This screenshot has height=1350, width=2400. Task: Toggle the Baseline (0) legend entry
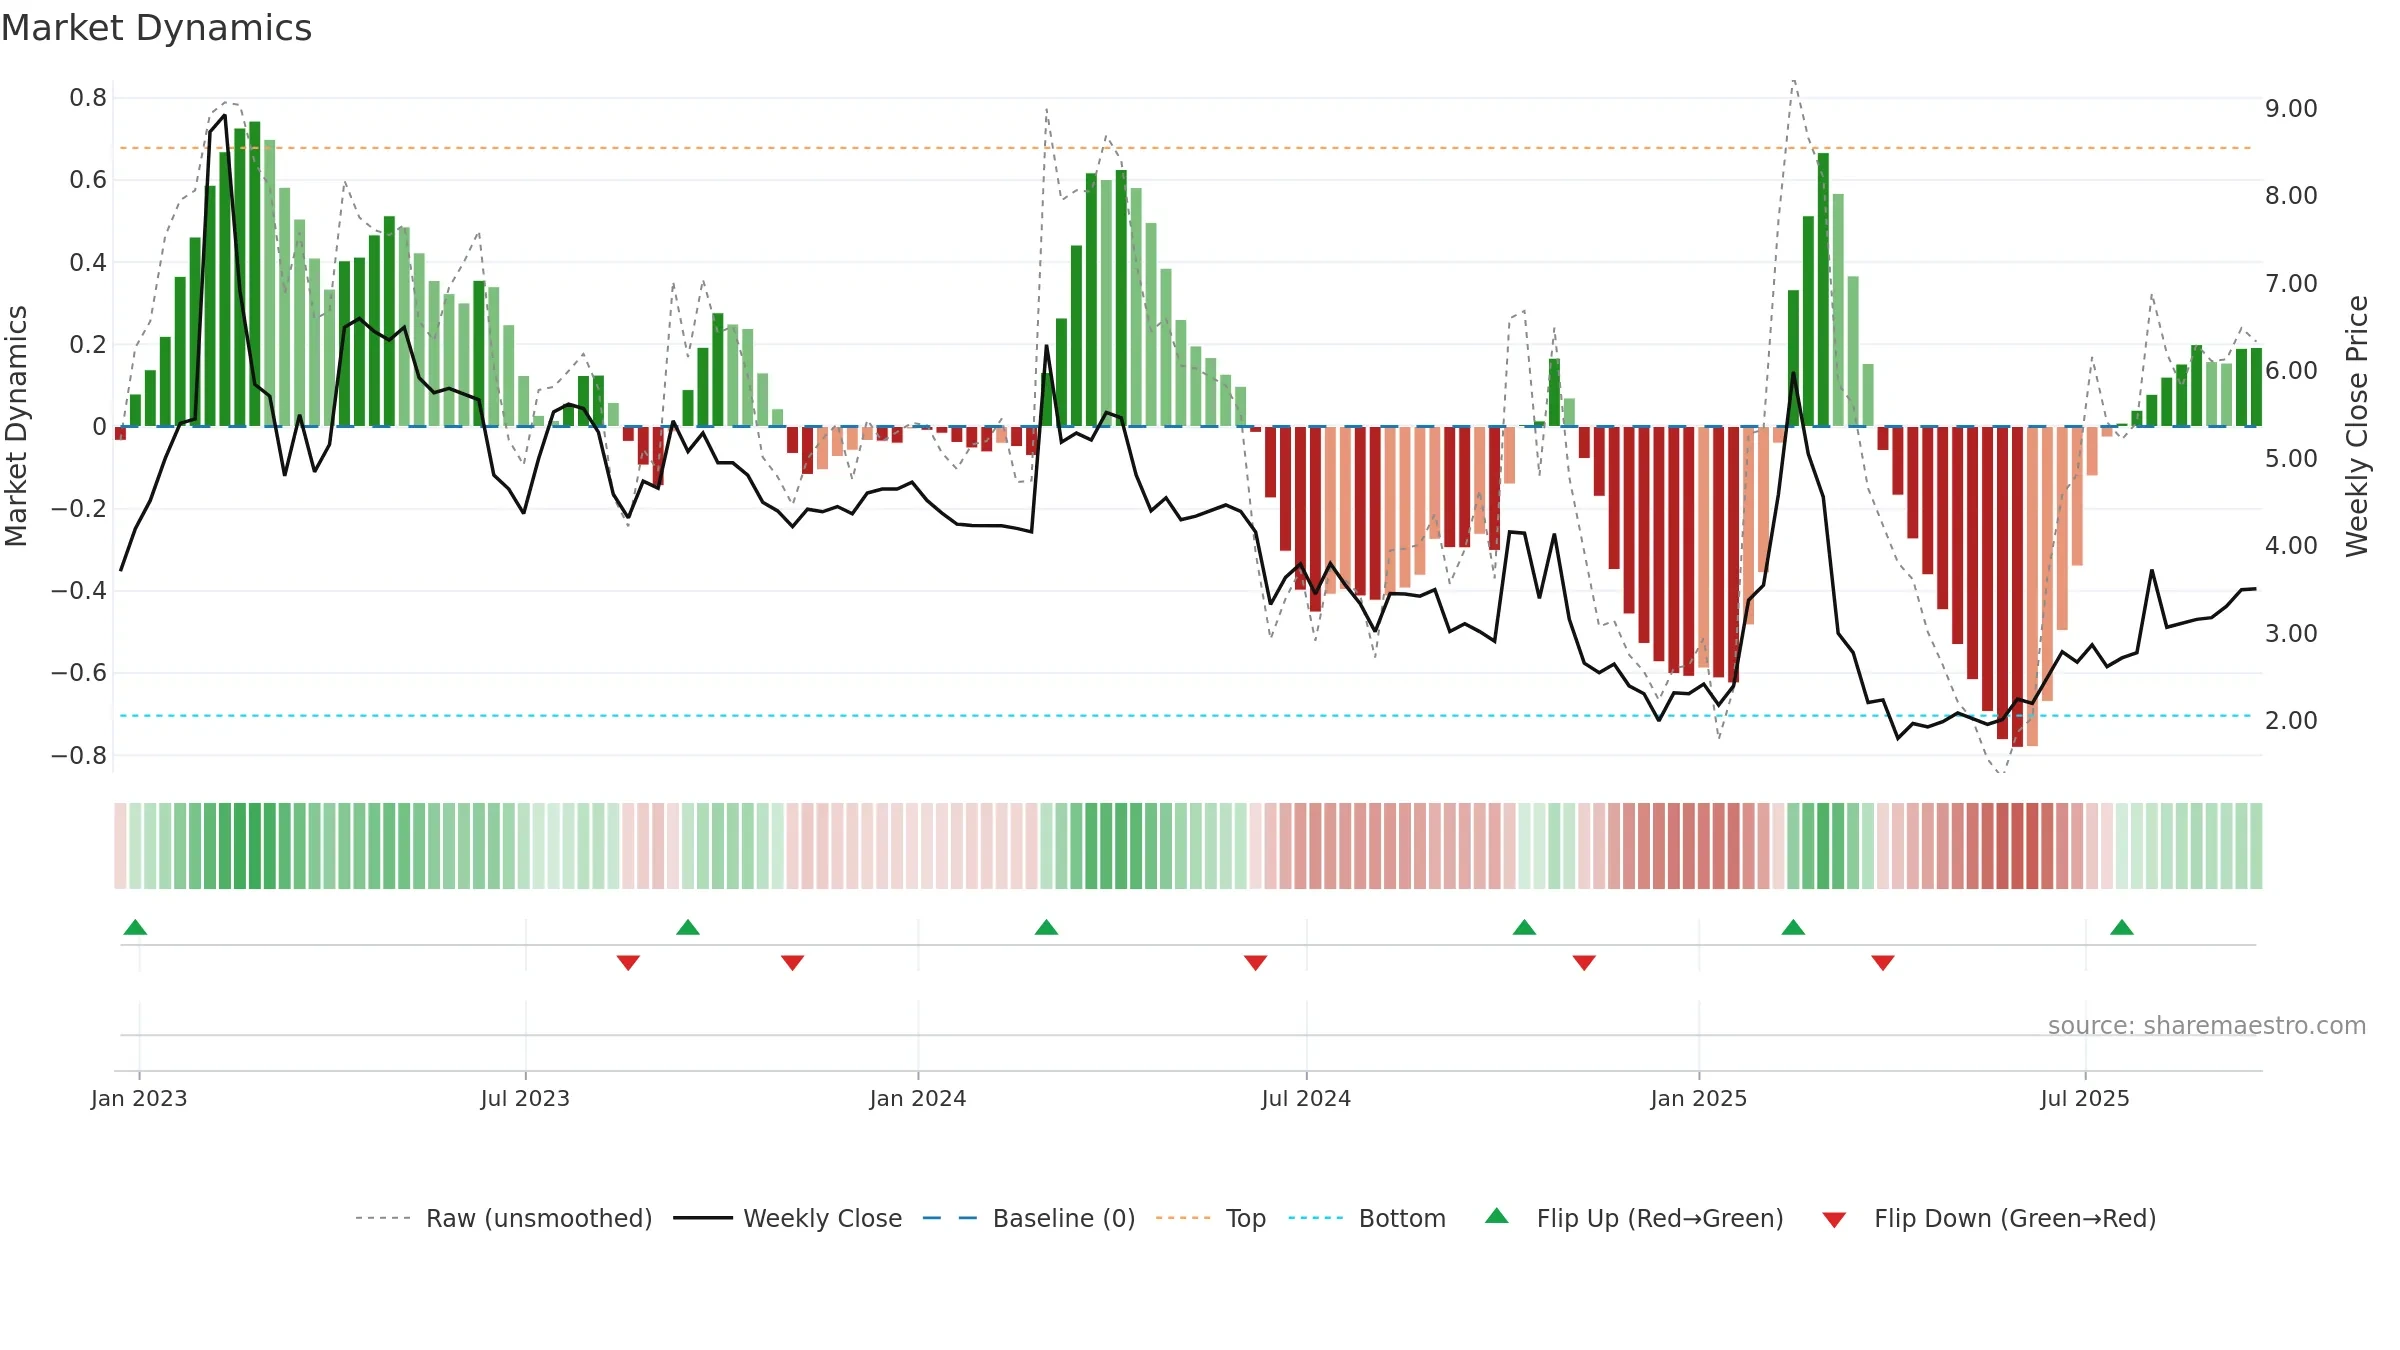point(1028,1218)
